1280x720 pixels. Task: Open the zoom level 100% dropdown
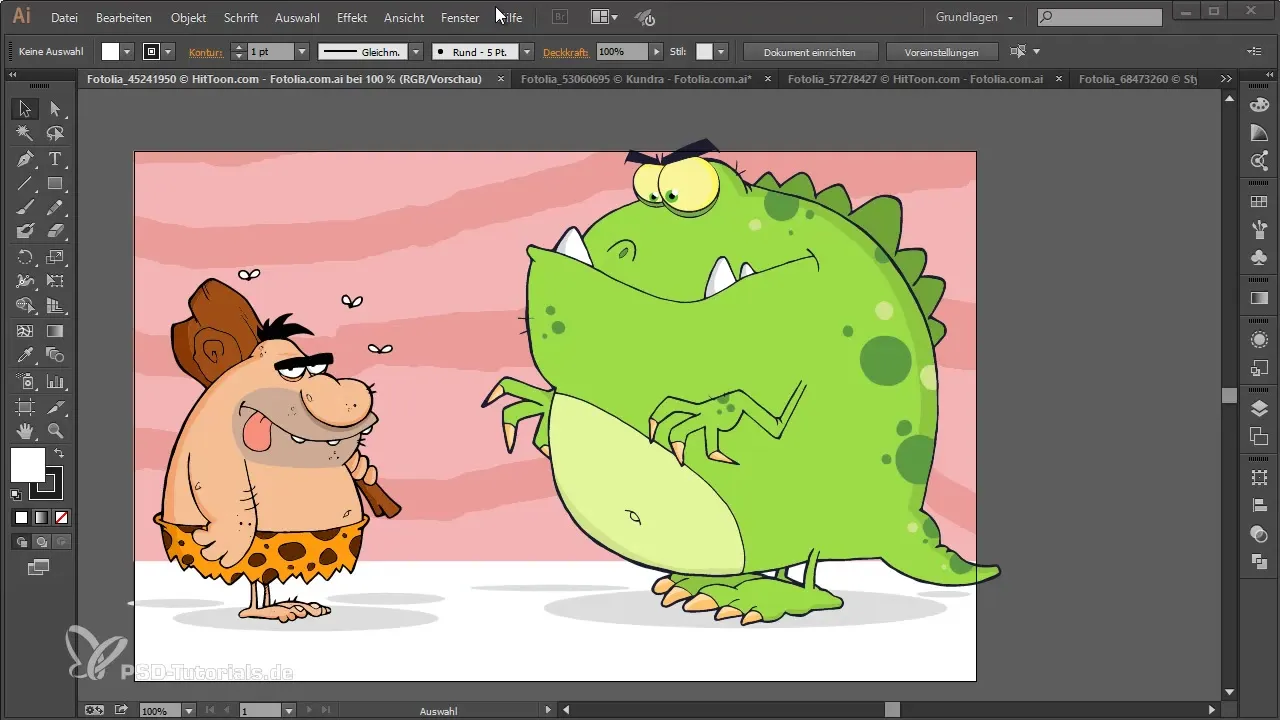click(188, 710)
